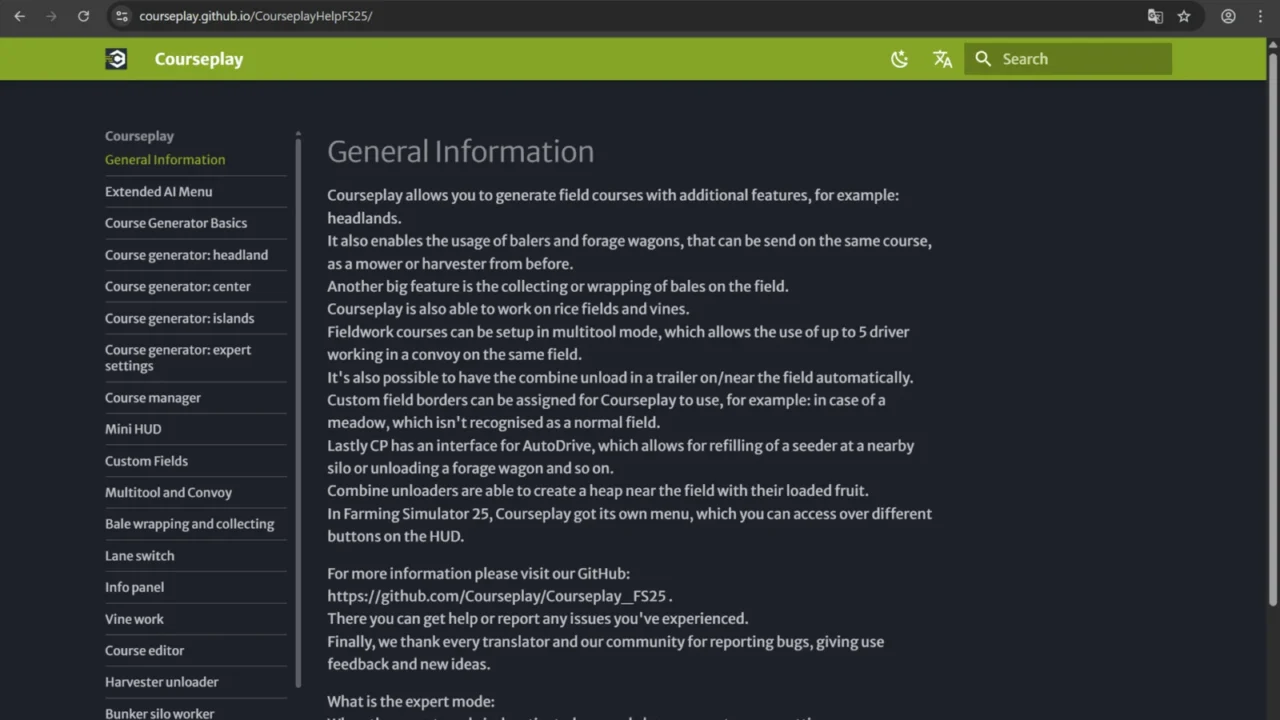Bookmark this page with the star icon
The image size is (1280, 720).
(1184, 16)
